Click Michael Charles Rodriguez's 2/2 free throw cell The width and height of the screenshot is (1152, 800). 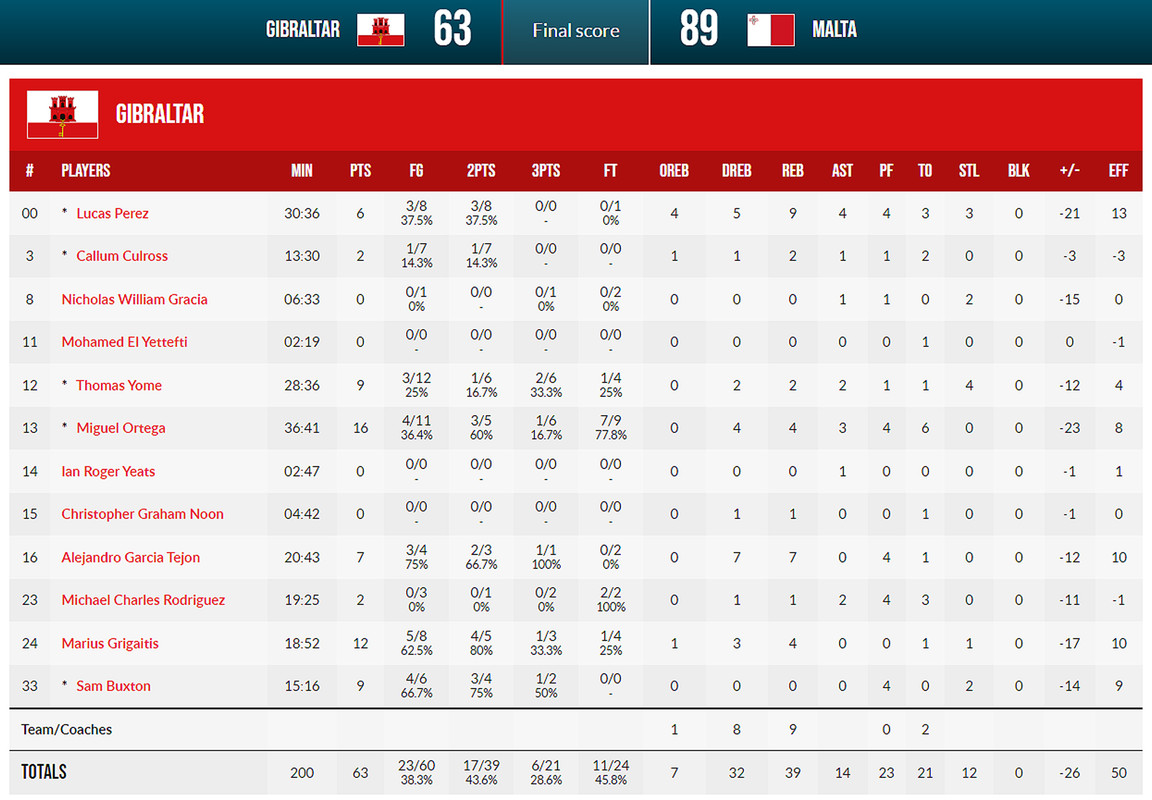coord(611,599)
